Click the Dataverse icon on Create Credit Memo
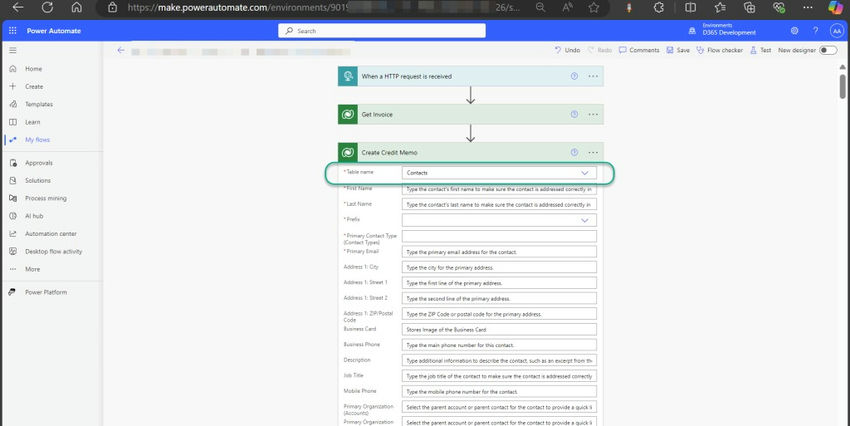The height and width of the screenshot is (426, 850). click(348, 152)
